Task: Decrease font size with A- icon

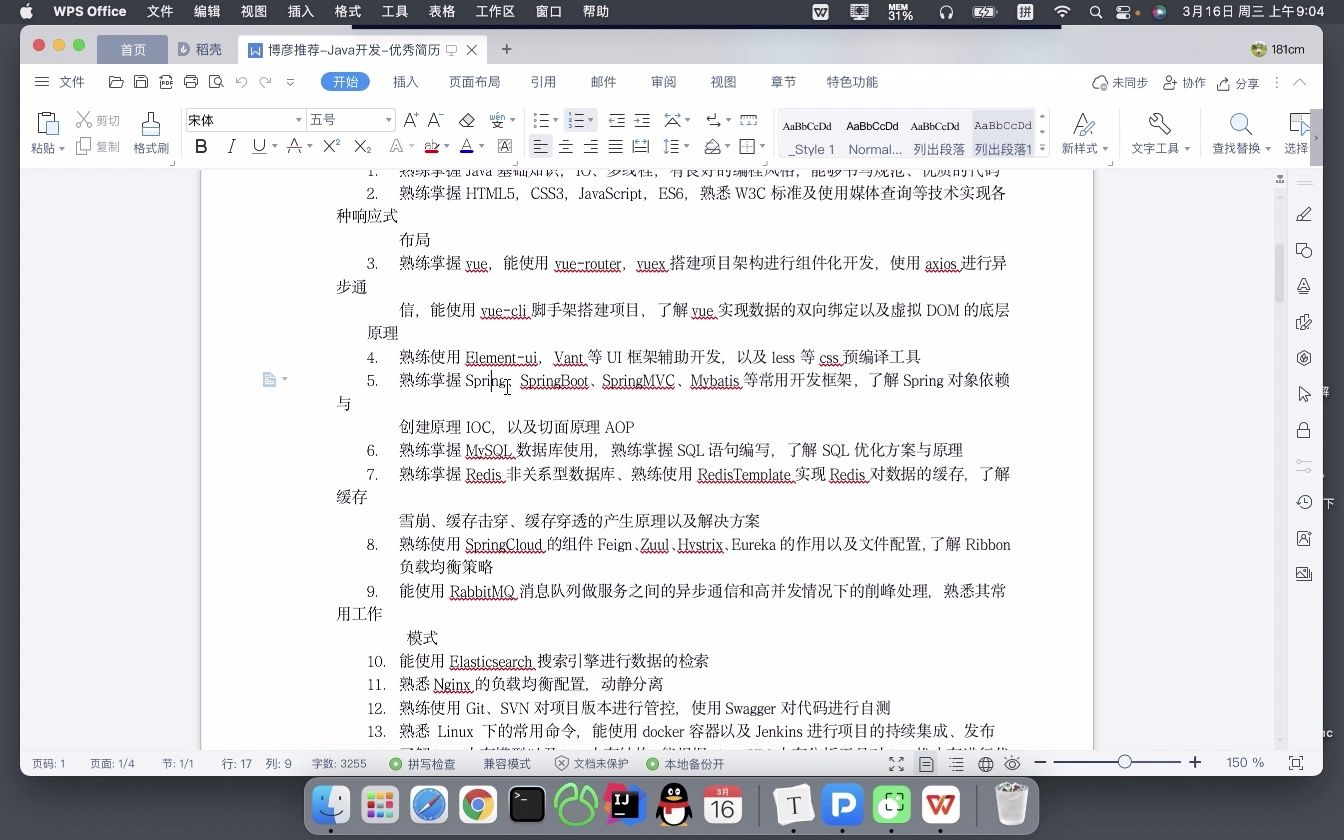Action: coord(435,120)
